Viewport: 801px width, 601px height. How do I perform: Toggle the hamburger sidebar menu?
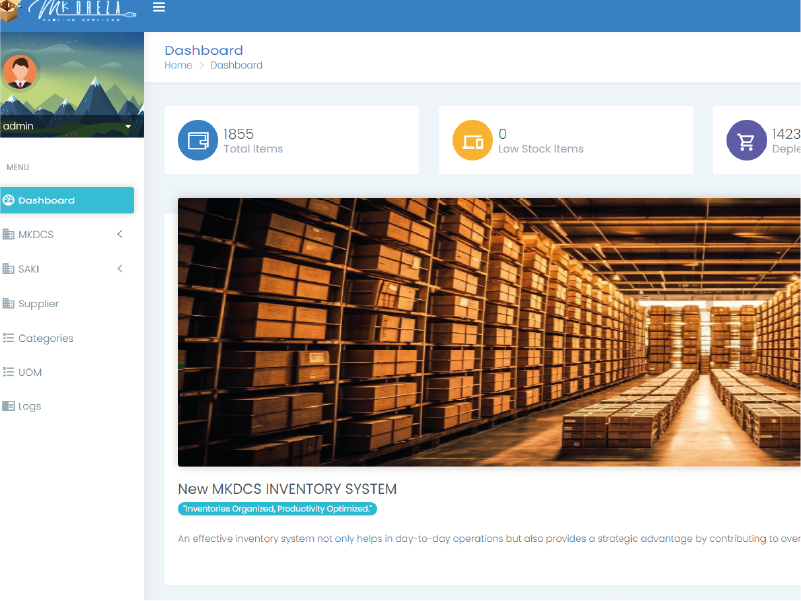[159, 7]
